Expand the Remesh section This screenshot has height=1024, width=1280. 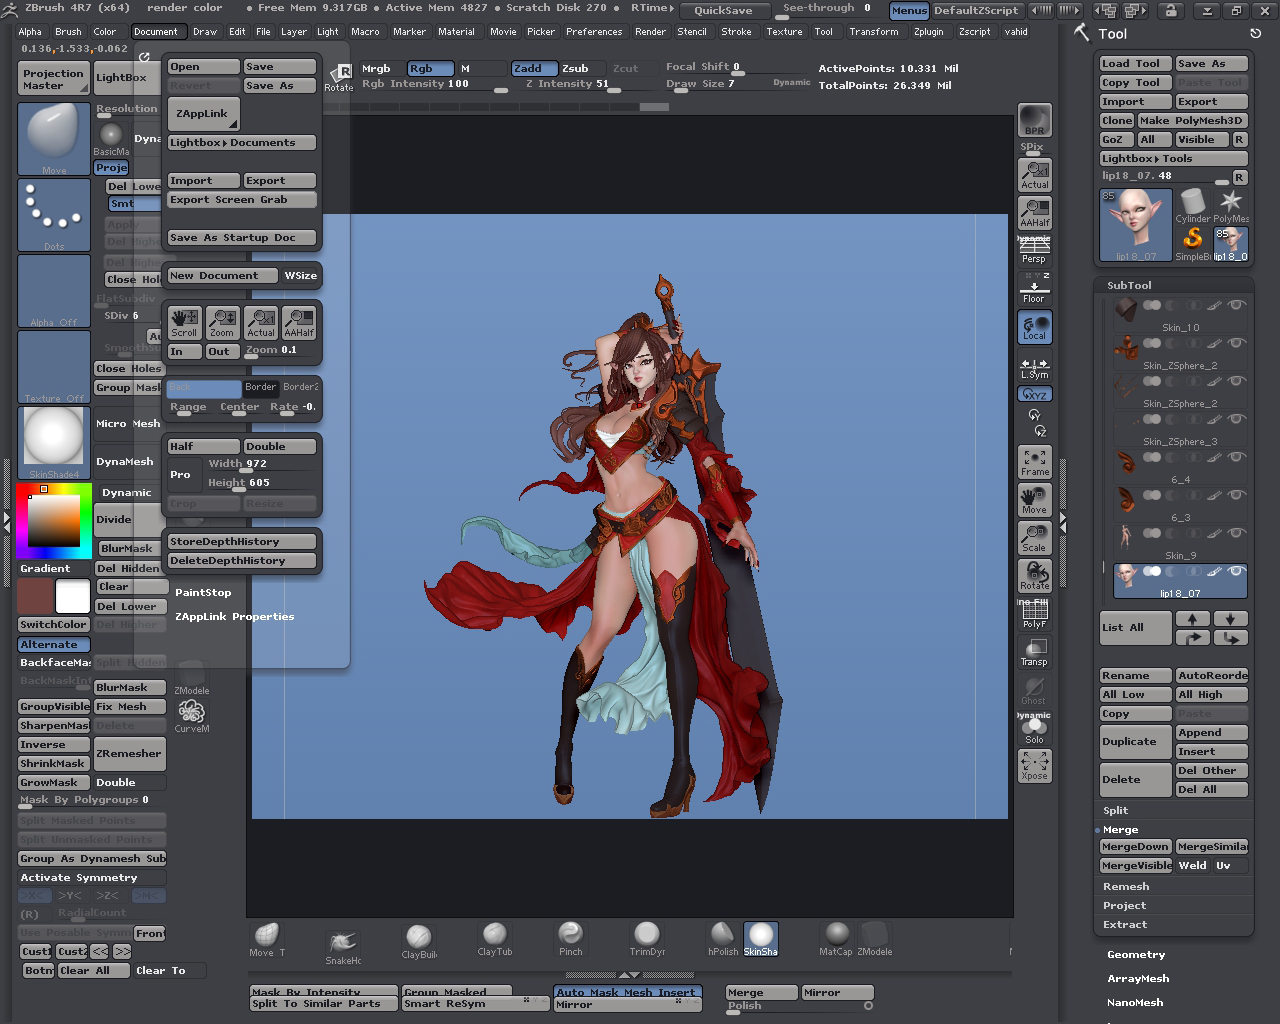[x=1126, y=887]
